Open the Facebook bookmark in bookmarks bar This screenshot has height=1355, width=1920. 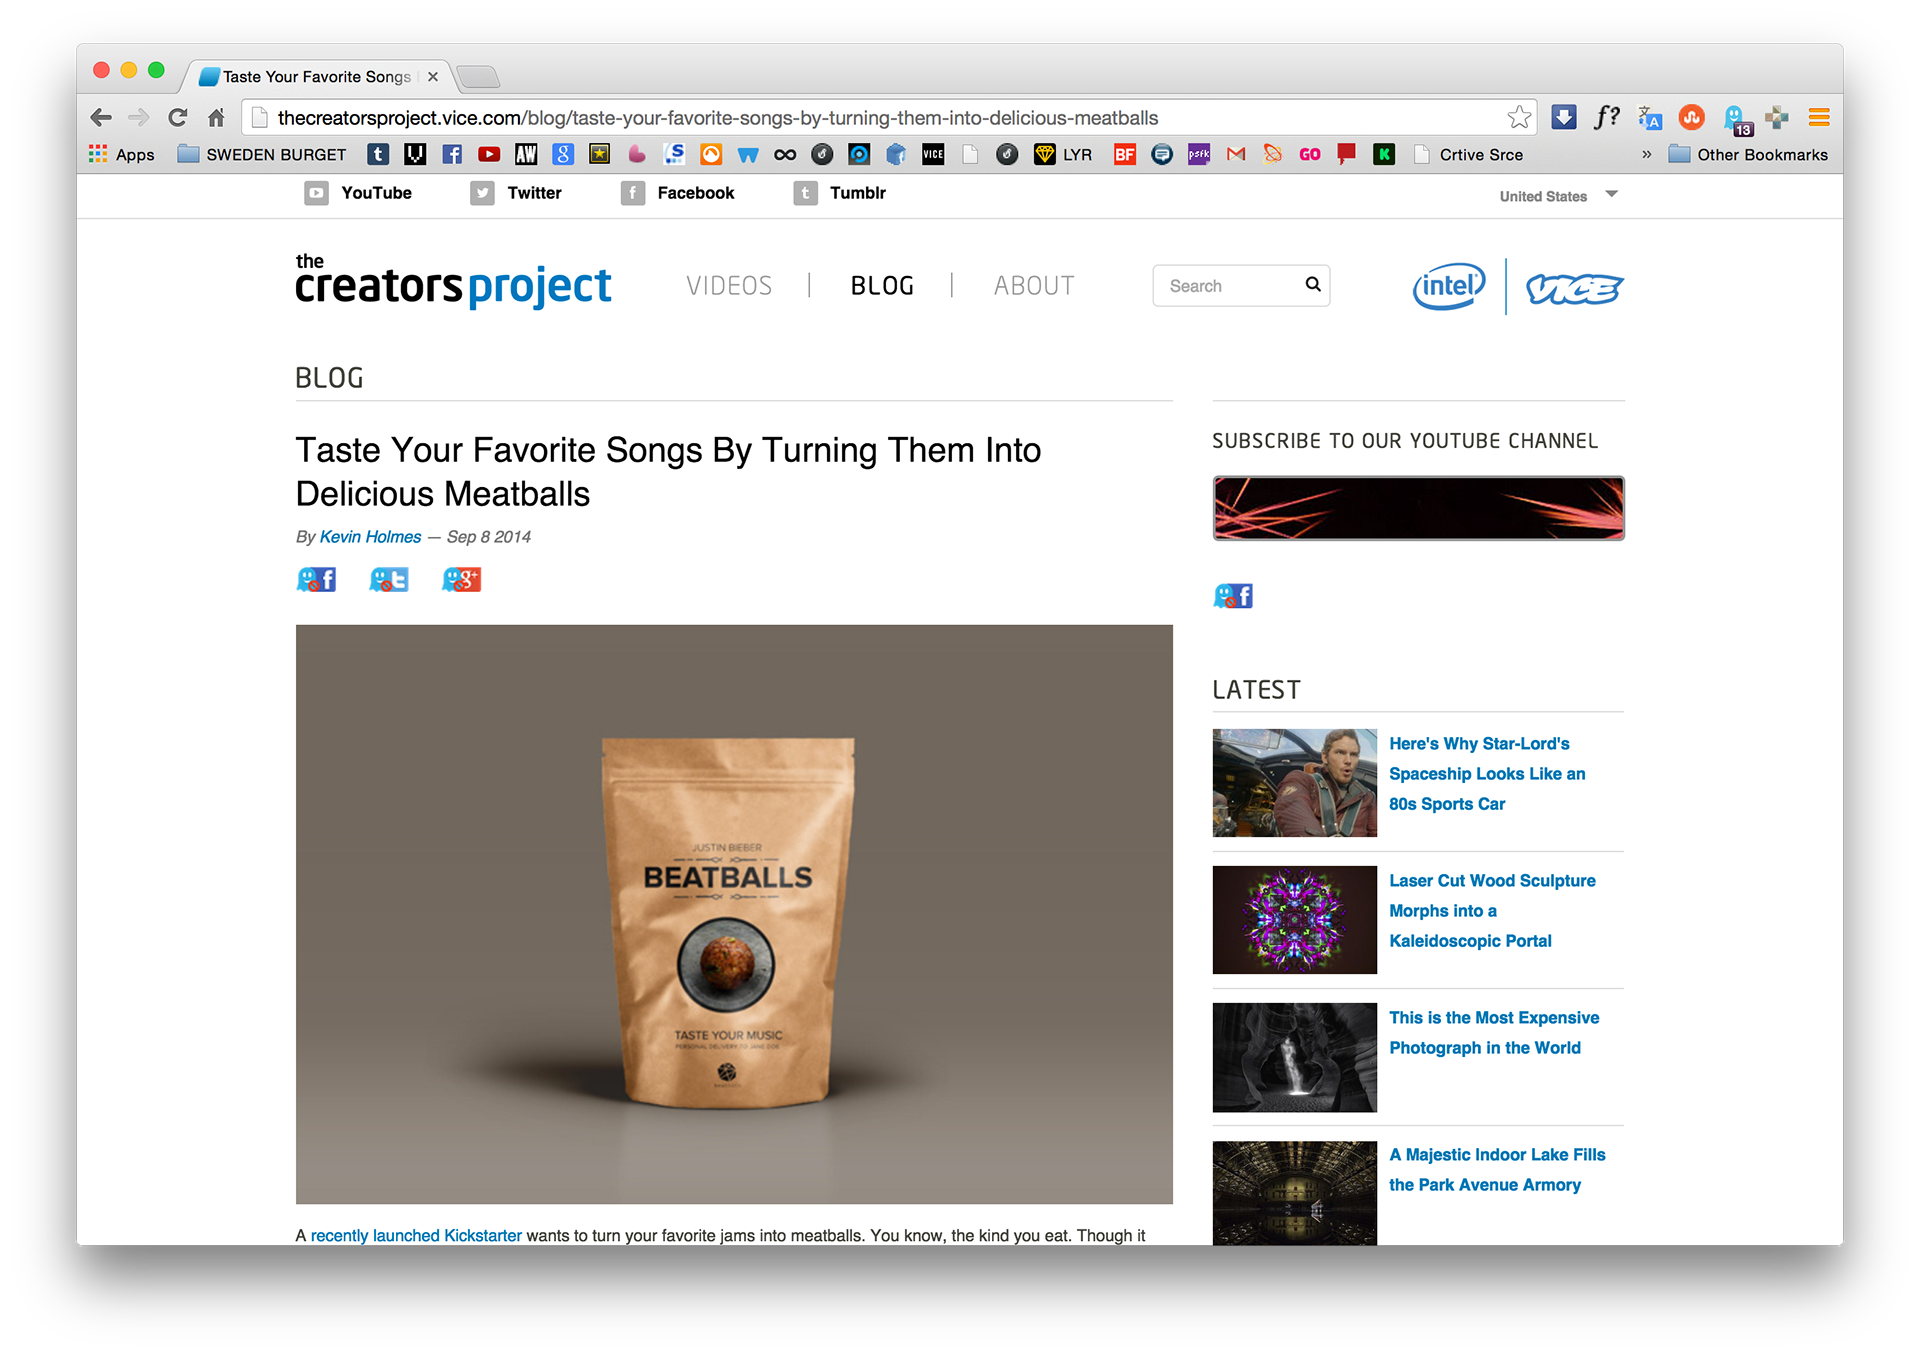tap(452, 154)
